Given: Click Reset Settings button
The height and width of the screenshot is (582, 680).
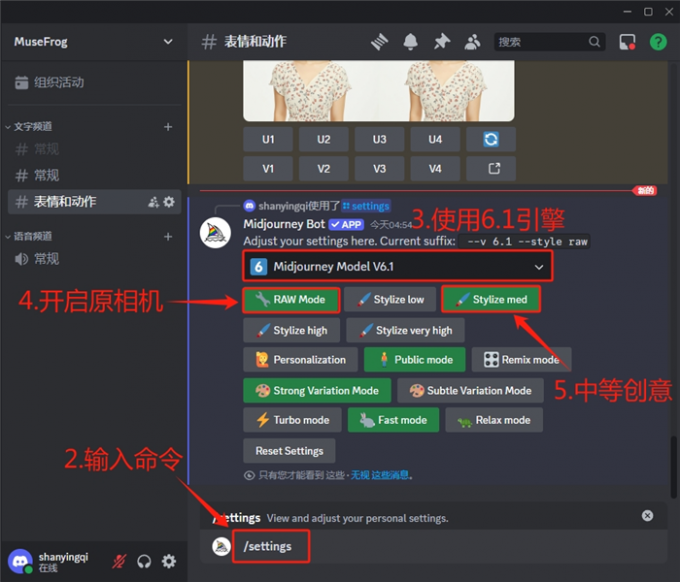Looking at the screenshot, I should [289, 451].
